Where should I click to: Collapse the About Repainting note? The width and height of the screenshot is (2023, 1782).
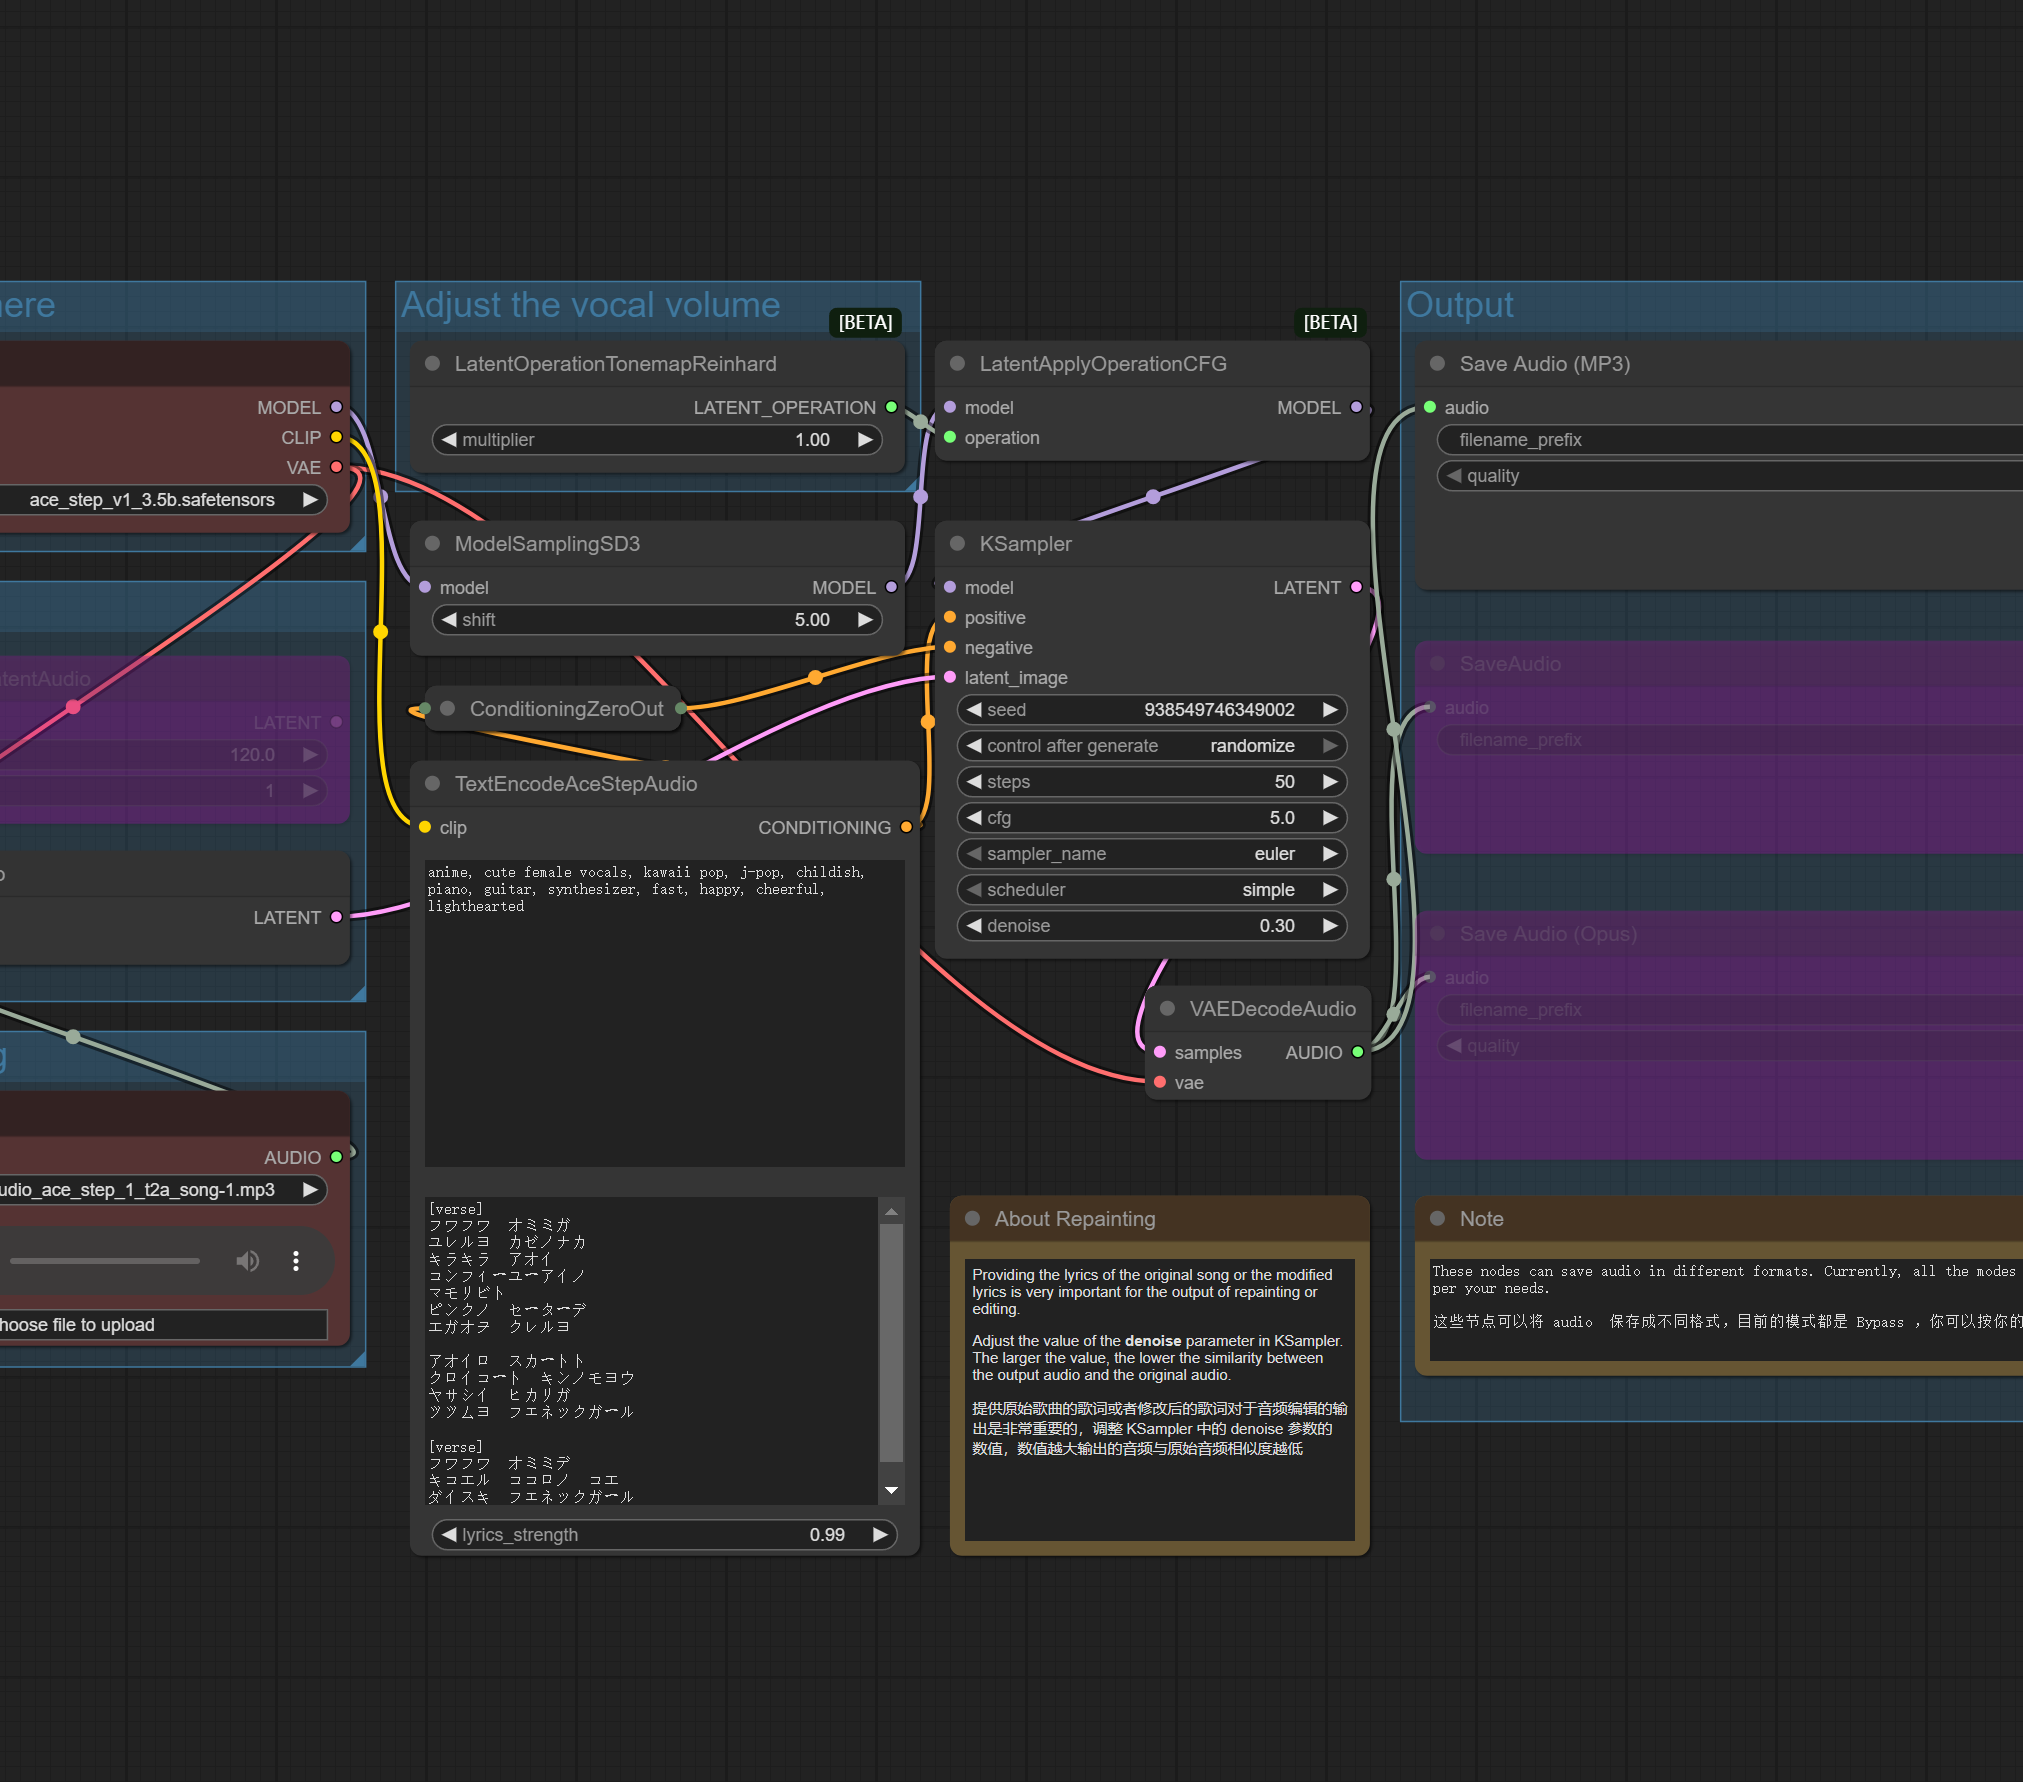[972, 1219]
